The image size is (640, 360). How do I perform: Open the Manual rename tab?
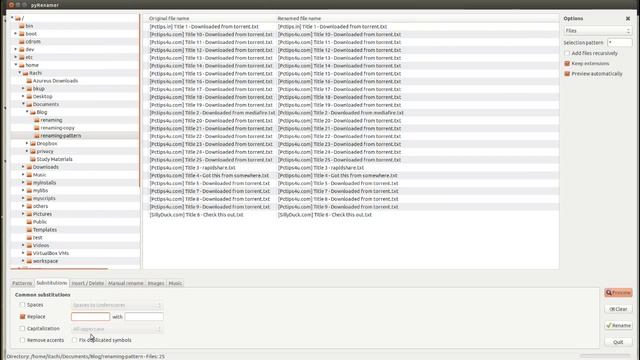coord(126,283)
